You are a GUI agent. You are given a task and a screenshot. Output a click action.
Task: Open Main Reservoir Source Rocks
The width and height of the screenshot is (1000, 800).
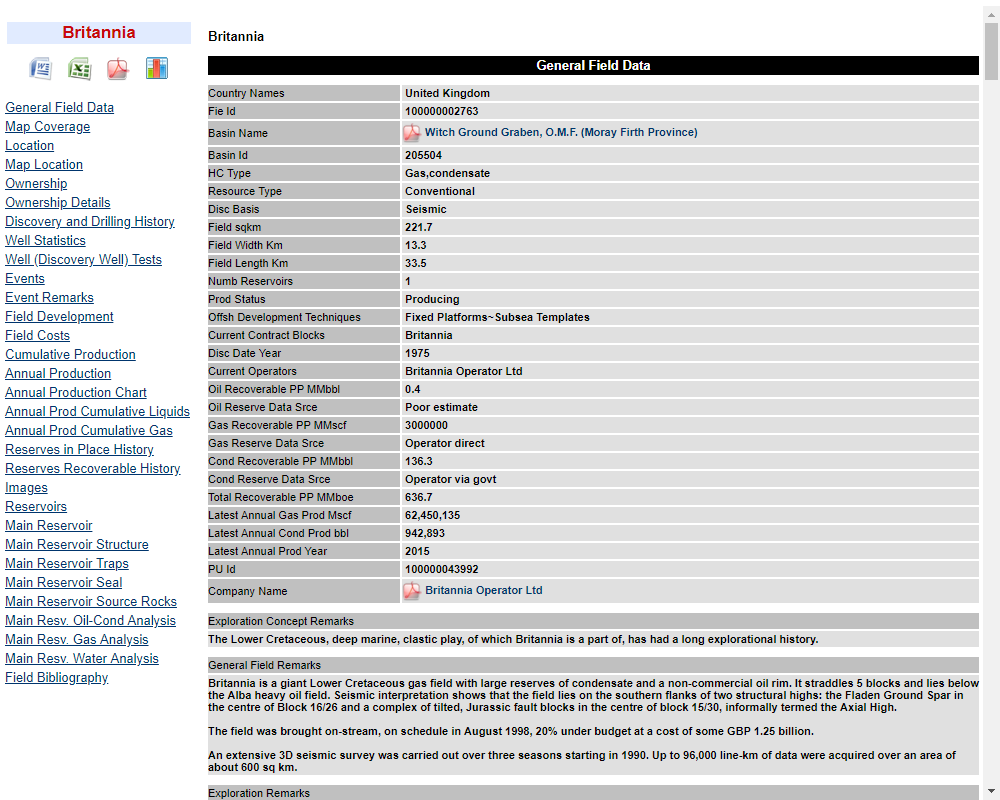(x=91, y=602)
